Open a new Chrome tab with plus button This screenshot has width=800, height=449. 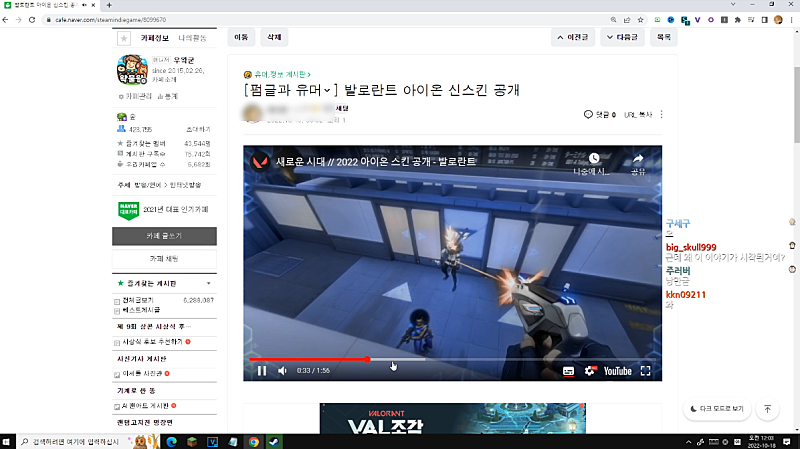[109, 5]
